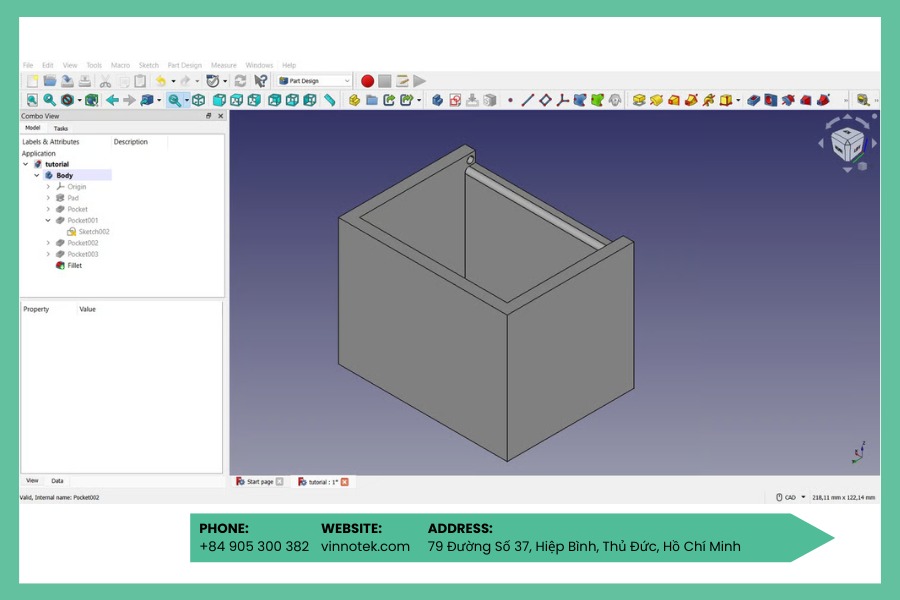This screenshot has width=900, height=600.
Task: Click the Datum line icon
Action: (x=527, y=100)
